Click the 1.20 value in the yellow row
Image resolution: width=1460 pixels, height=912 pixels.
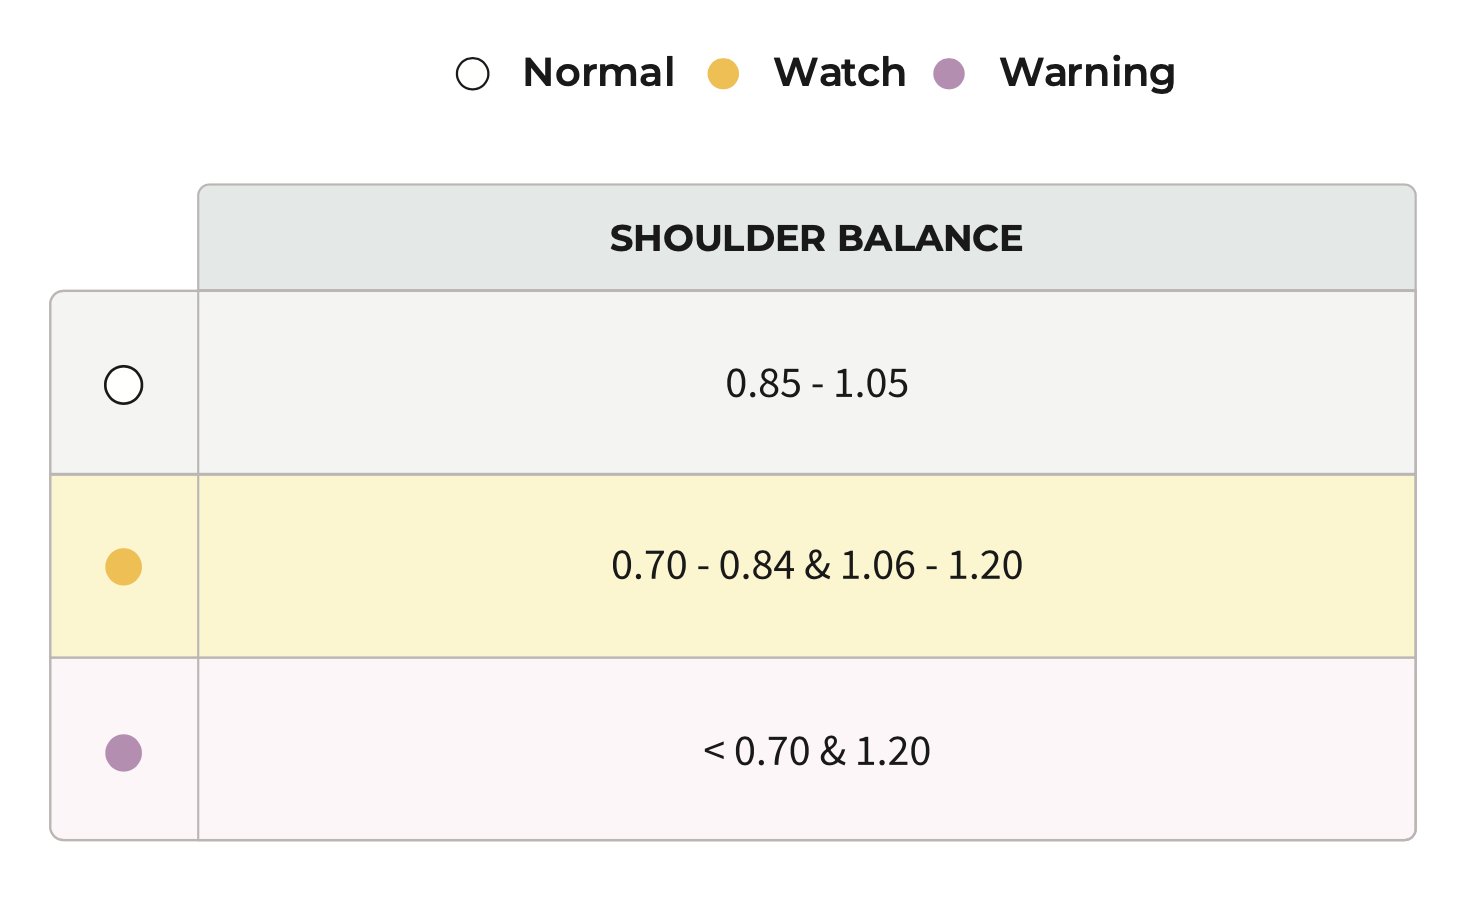click(985, 566)
